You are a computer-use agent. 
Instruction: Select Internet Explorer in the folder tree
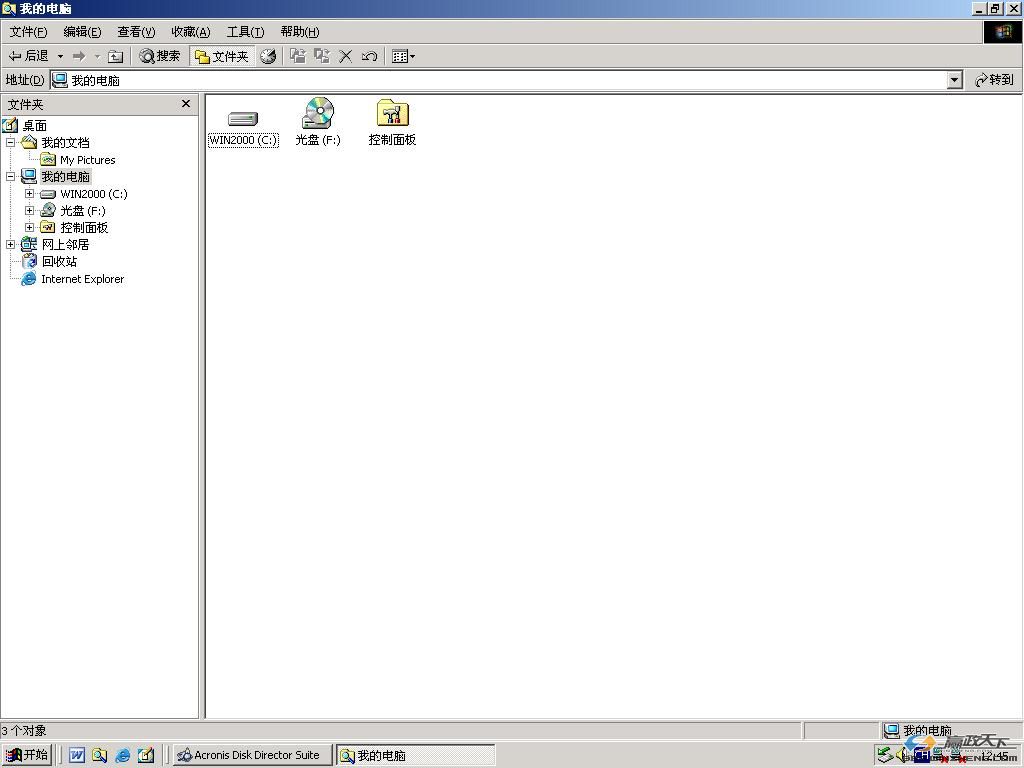pos(82,279)
